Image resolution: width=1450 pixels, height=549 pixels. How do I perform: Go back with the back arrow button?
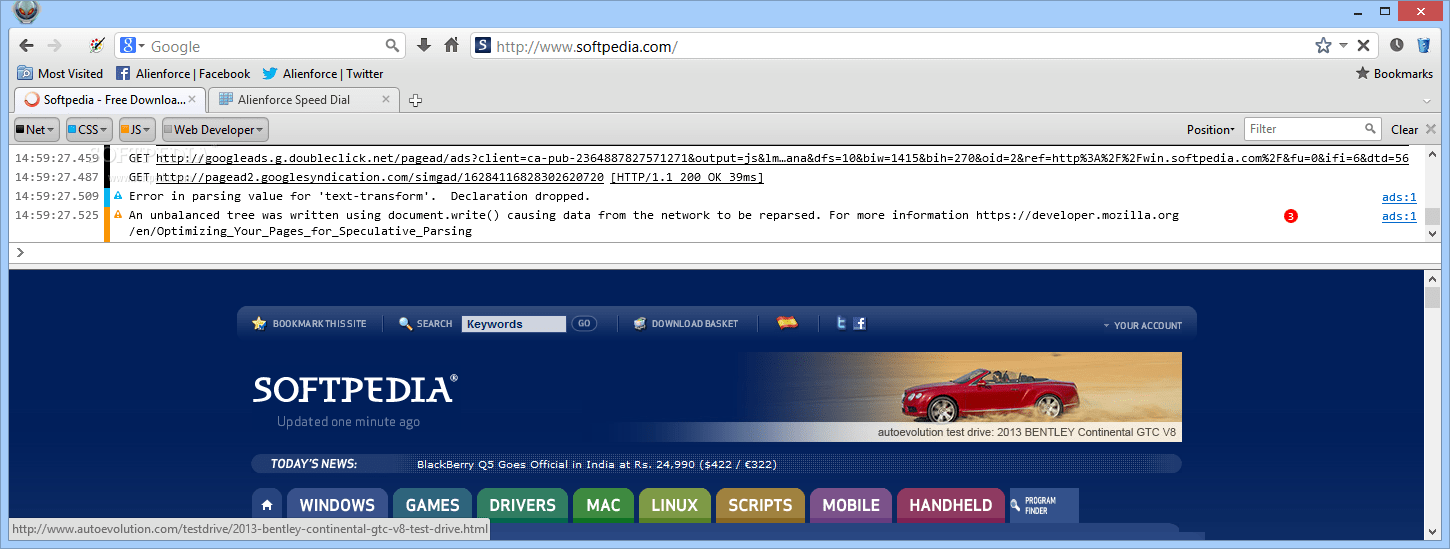click(26, 46)
